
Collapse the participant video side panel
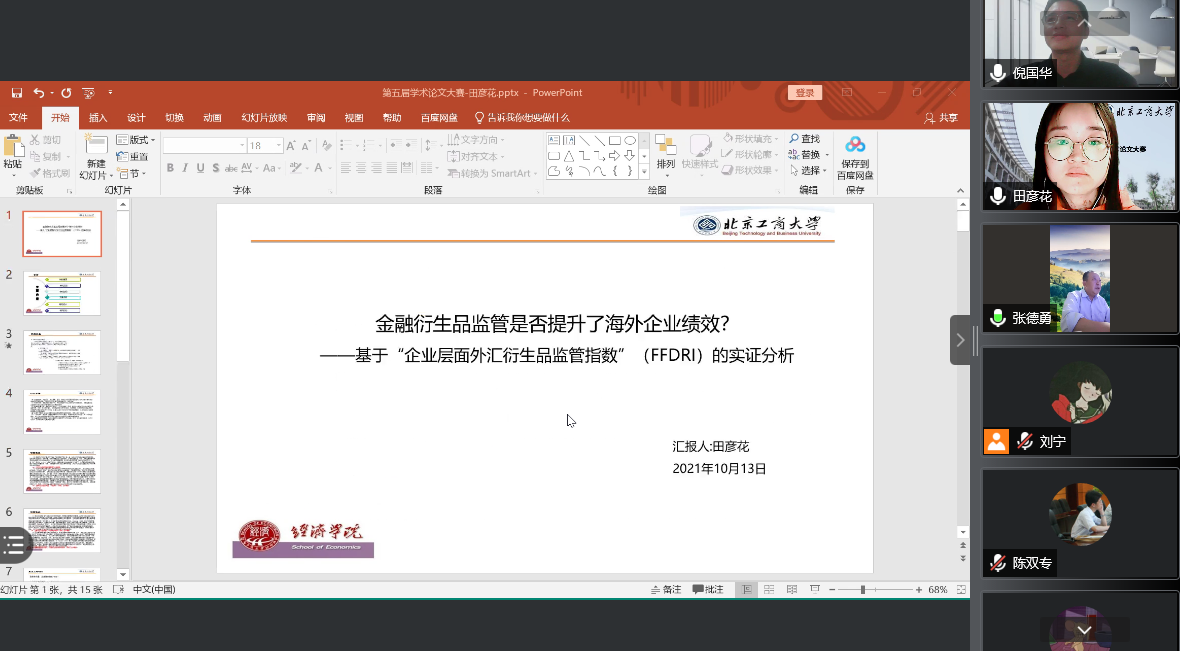(960, 340)
